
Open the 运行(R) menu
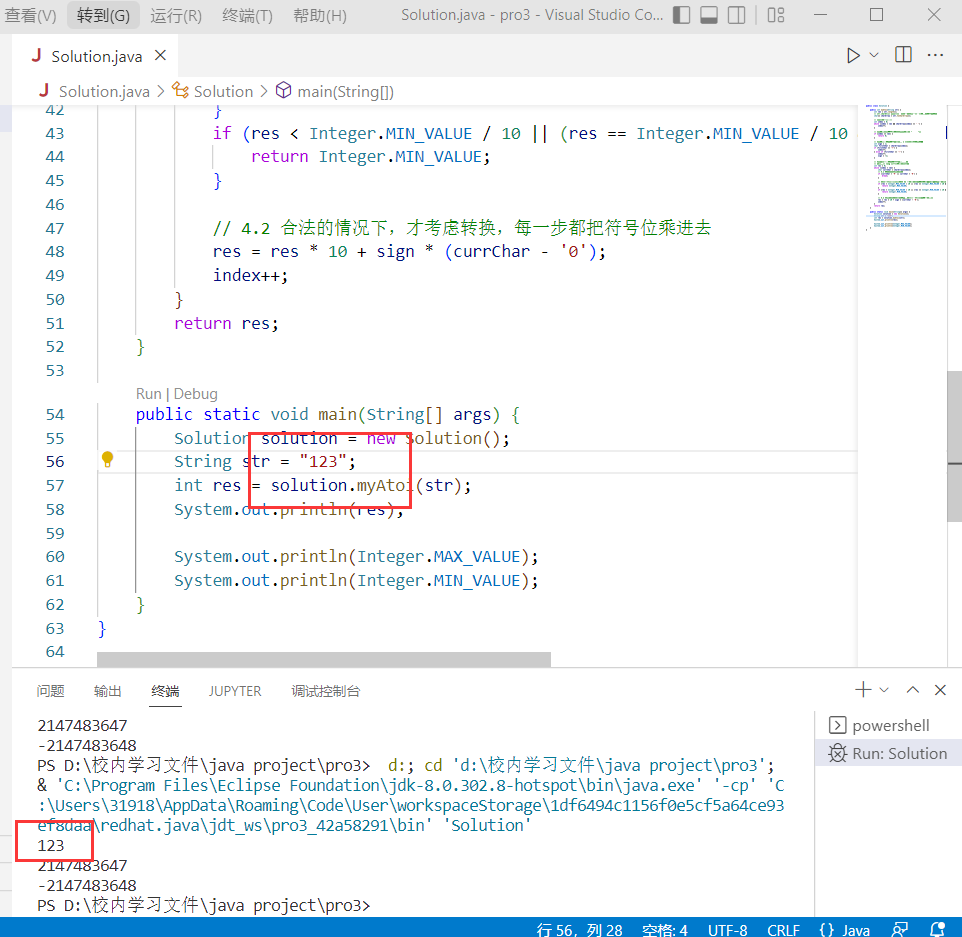pos(175,15)
